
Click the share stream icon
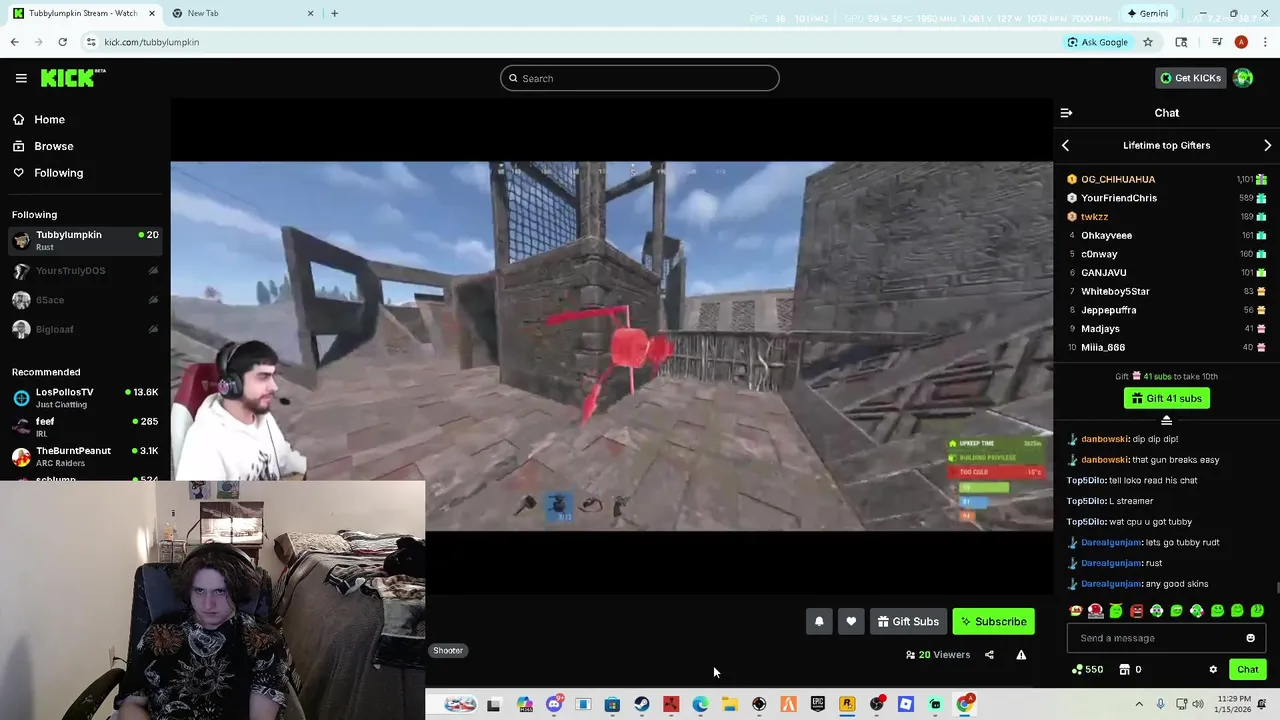click(989, 655)
